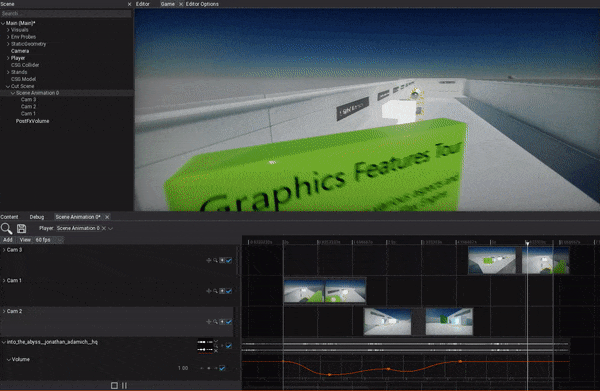Mute the into_the_abyss audio track checkbox

point(229,346)
